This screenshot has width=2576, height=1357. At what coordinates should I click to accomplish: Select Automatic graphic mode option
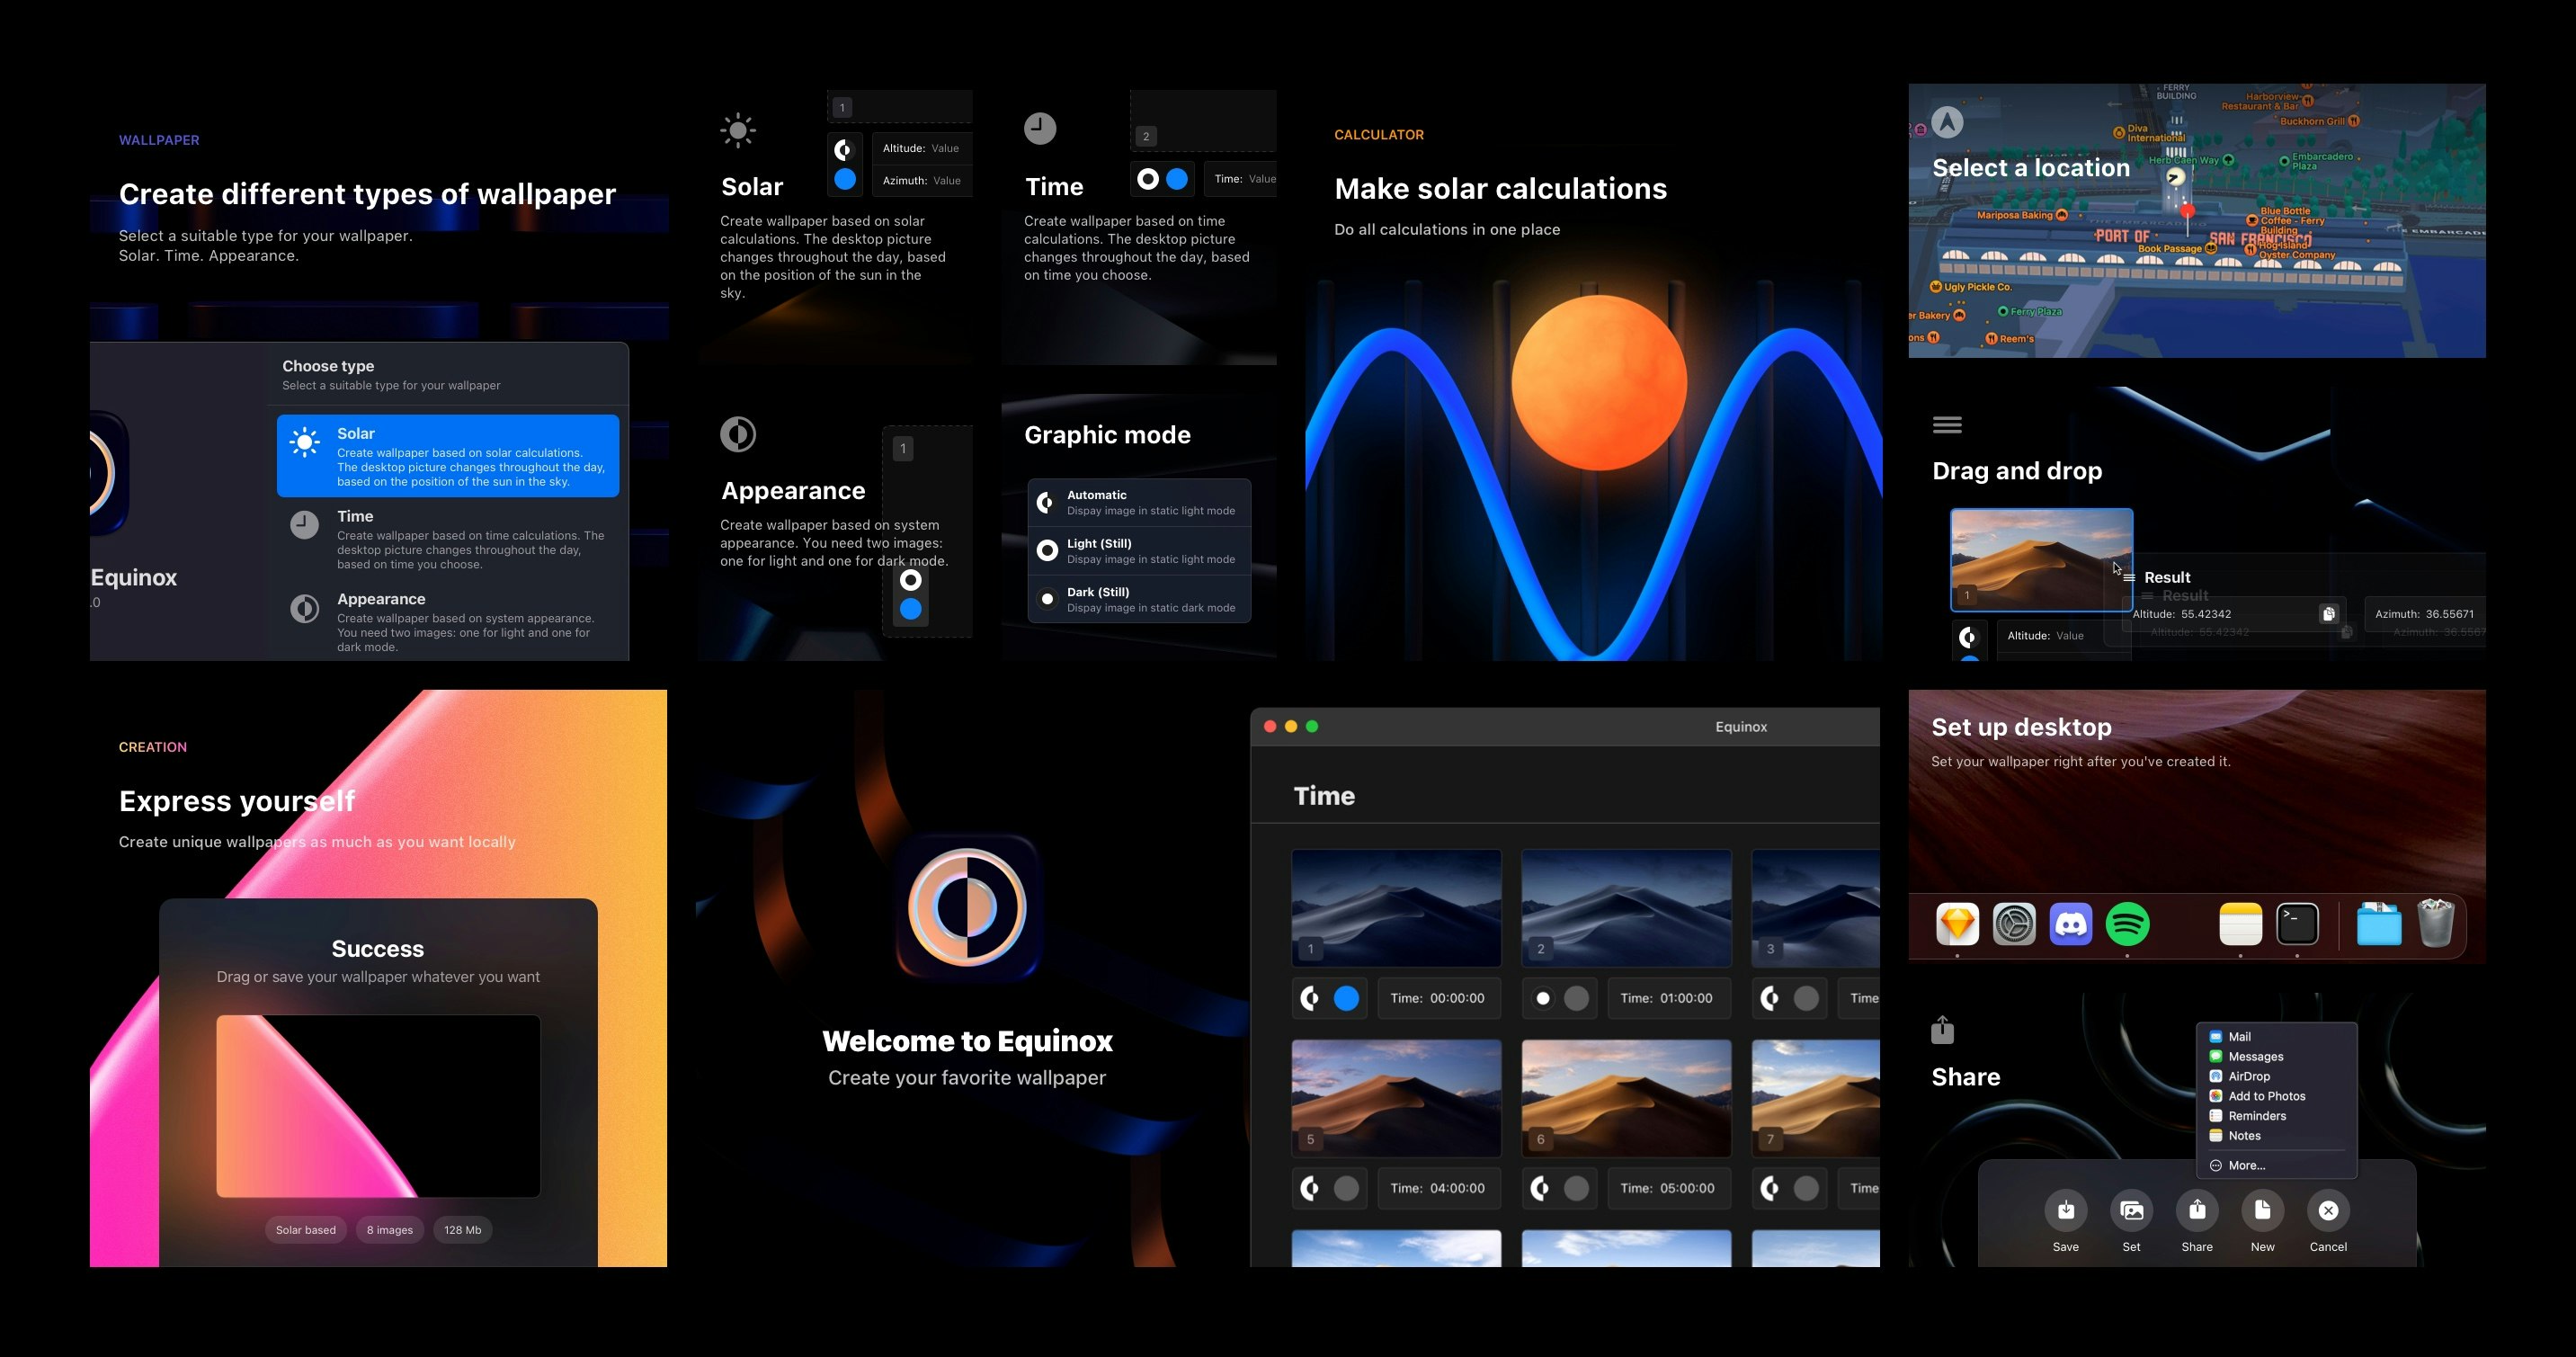pyautogui.click(x=1139, y=503)
